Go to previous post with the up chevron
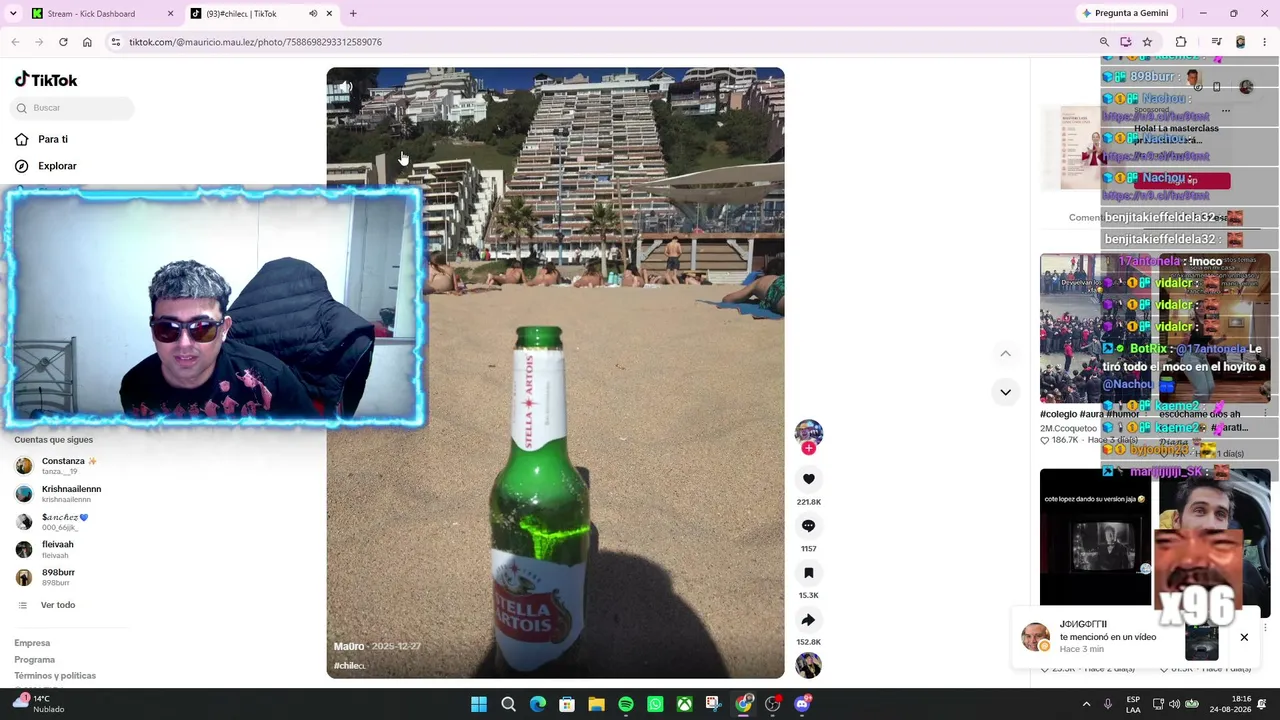 1005,353
